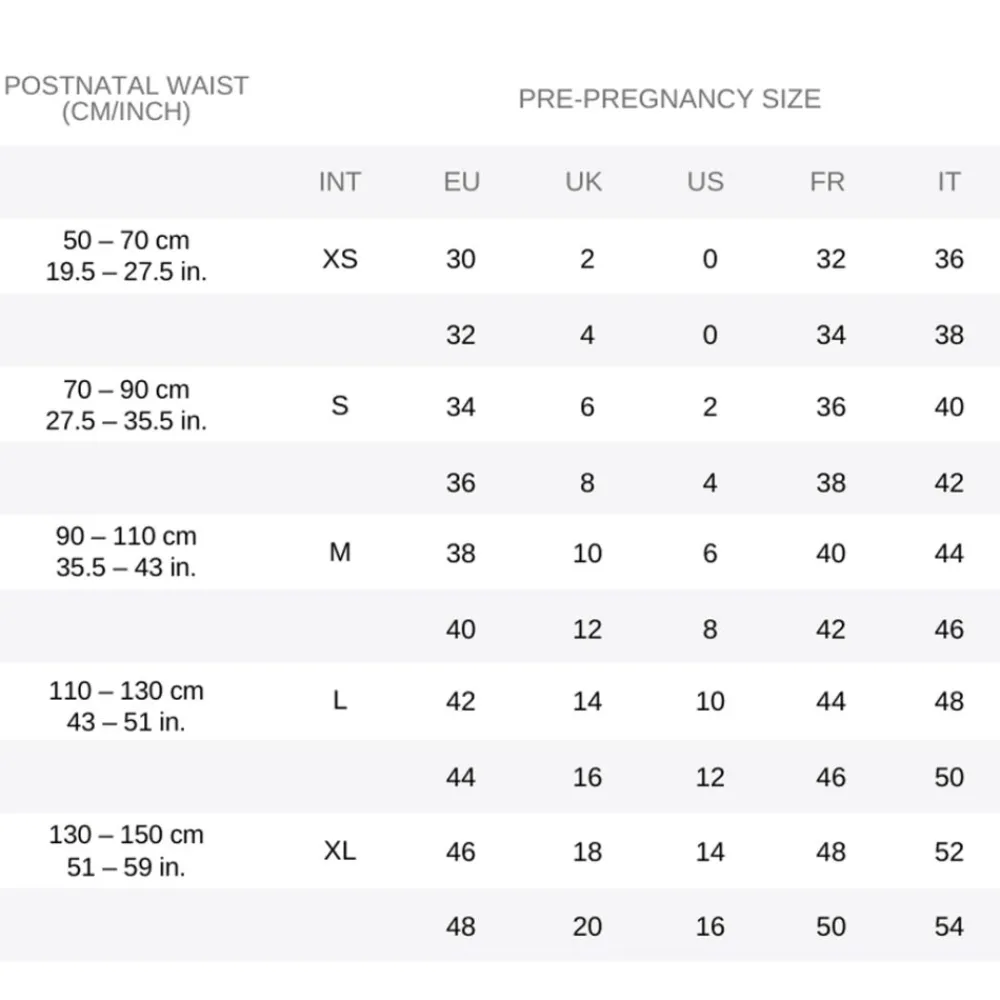Select the XL size label
The height and width of the screenshot is (1000, 1000).
(x=340, y=851)
